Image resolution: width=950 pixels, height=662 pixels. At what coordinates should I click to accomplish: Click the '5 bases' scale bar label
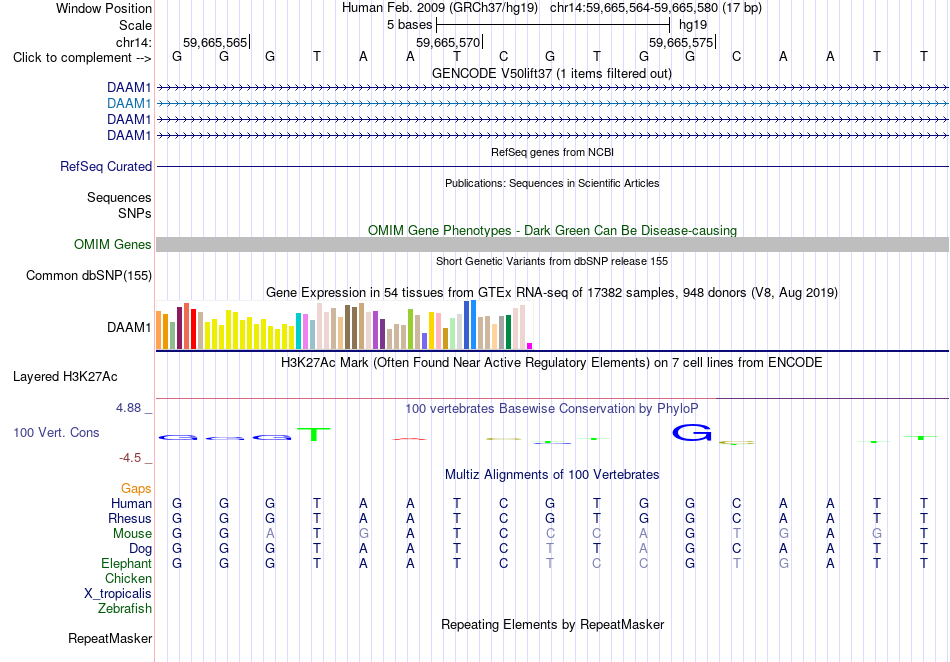(x=410, y=25)
